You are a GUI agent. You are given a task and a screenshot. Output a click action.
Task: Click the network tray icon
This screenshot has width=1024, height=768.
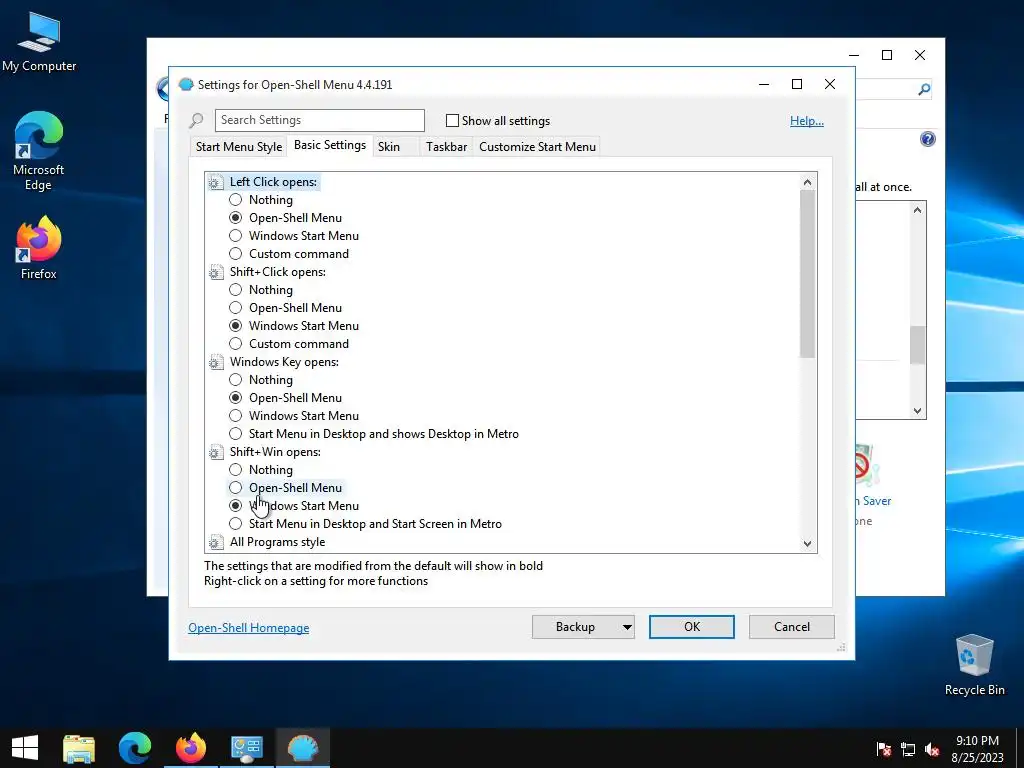tap(908, 750)
